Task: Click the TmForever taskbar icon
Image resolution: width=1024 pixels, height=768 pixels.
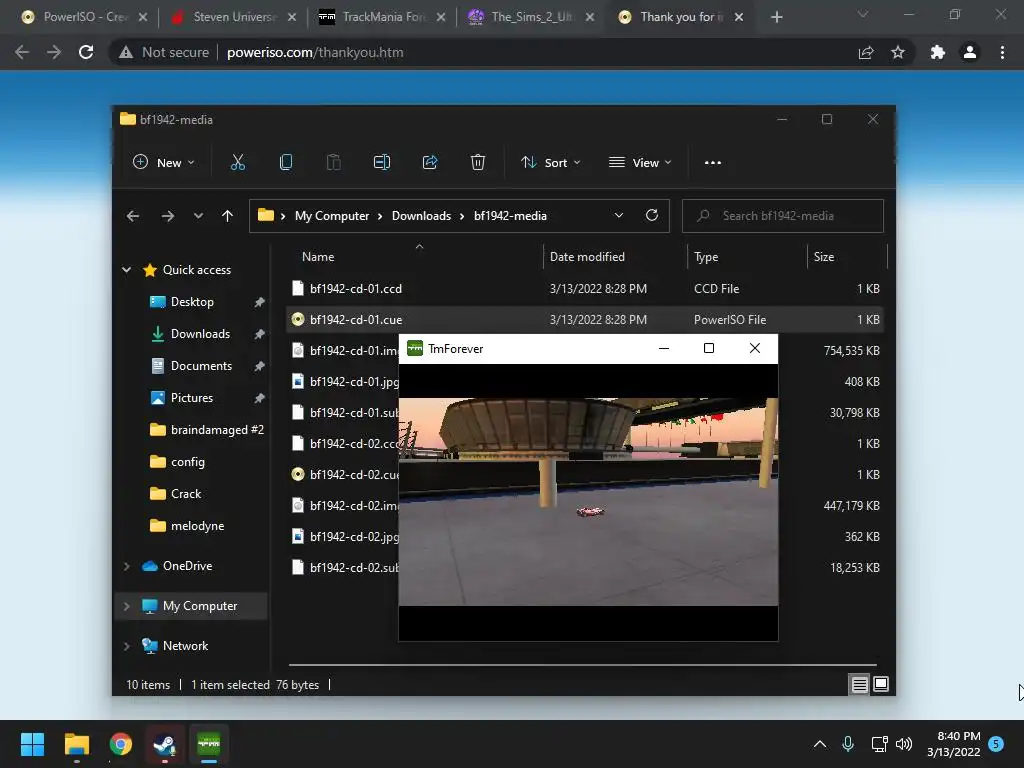Action: (209, 744)
